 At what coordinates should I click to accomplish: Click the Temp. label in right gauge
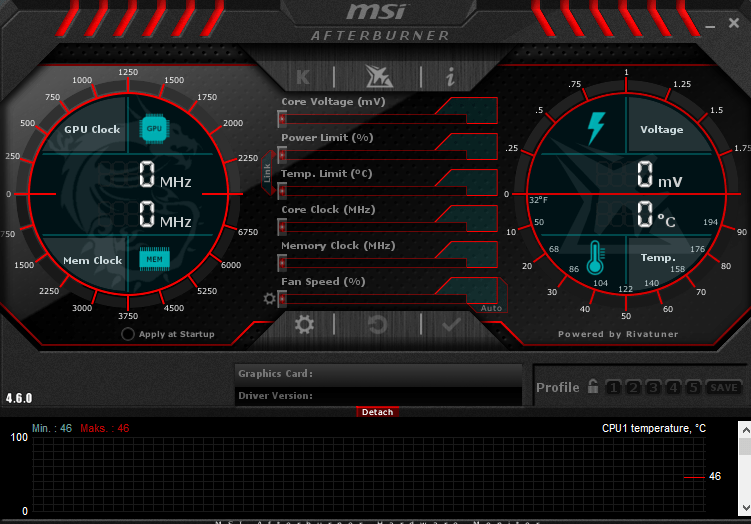point(658,258)
